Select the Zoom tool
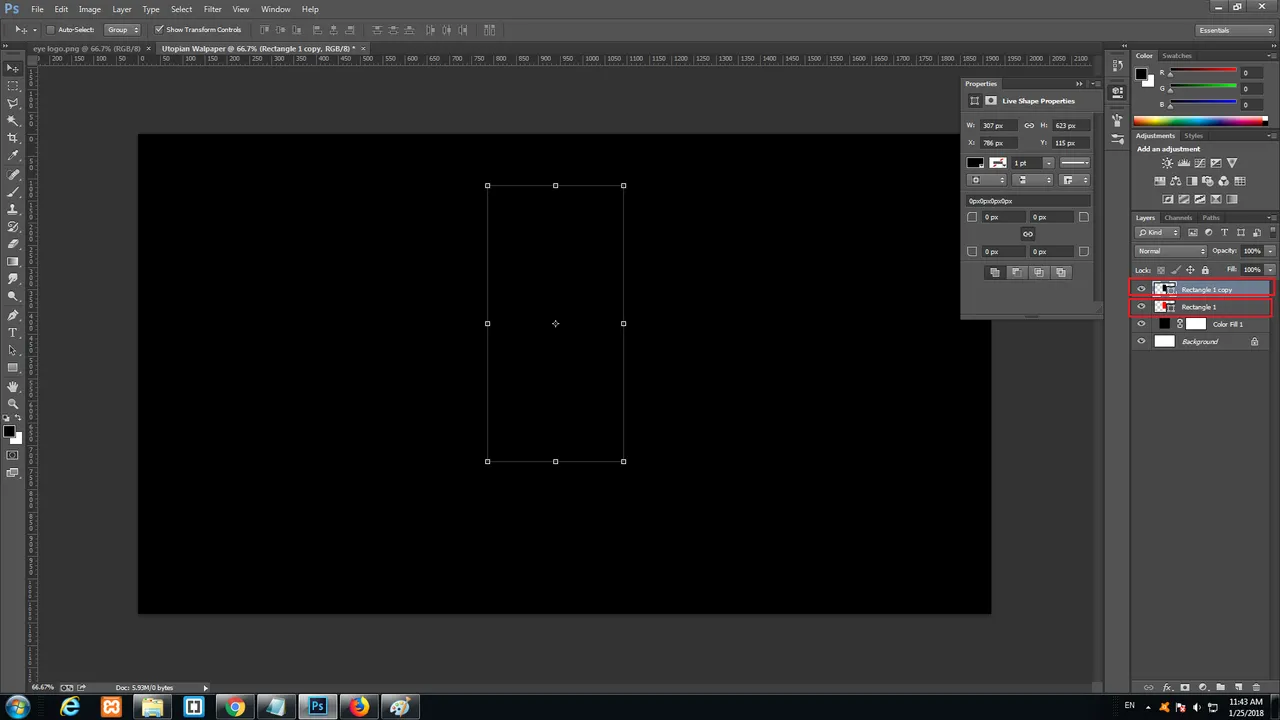 pos(13,404)
